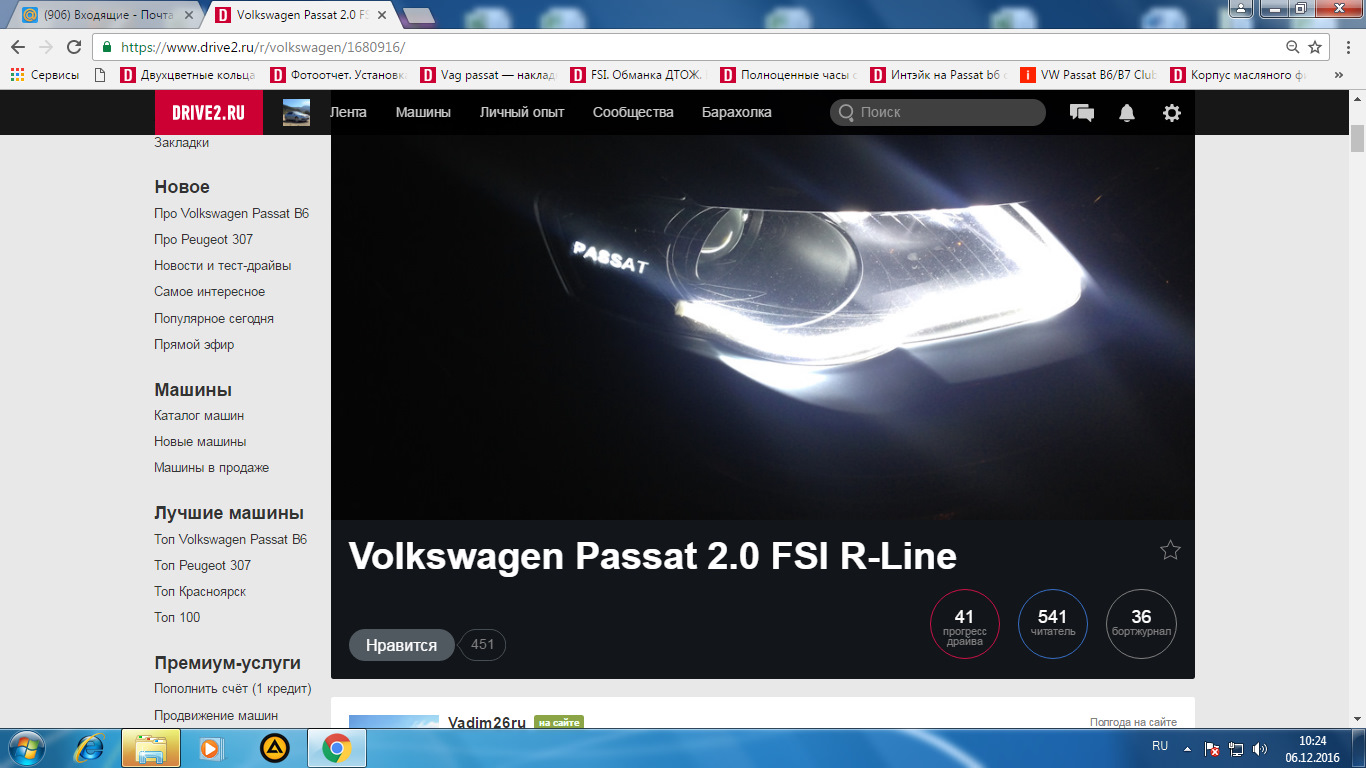The width and height of the screenshot is (1366, 768).
Task: Open Личный опыт menu item
Action: point(522,112)
